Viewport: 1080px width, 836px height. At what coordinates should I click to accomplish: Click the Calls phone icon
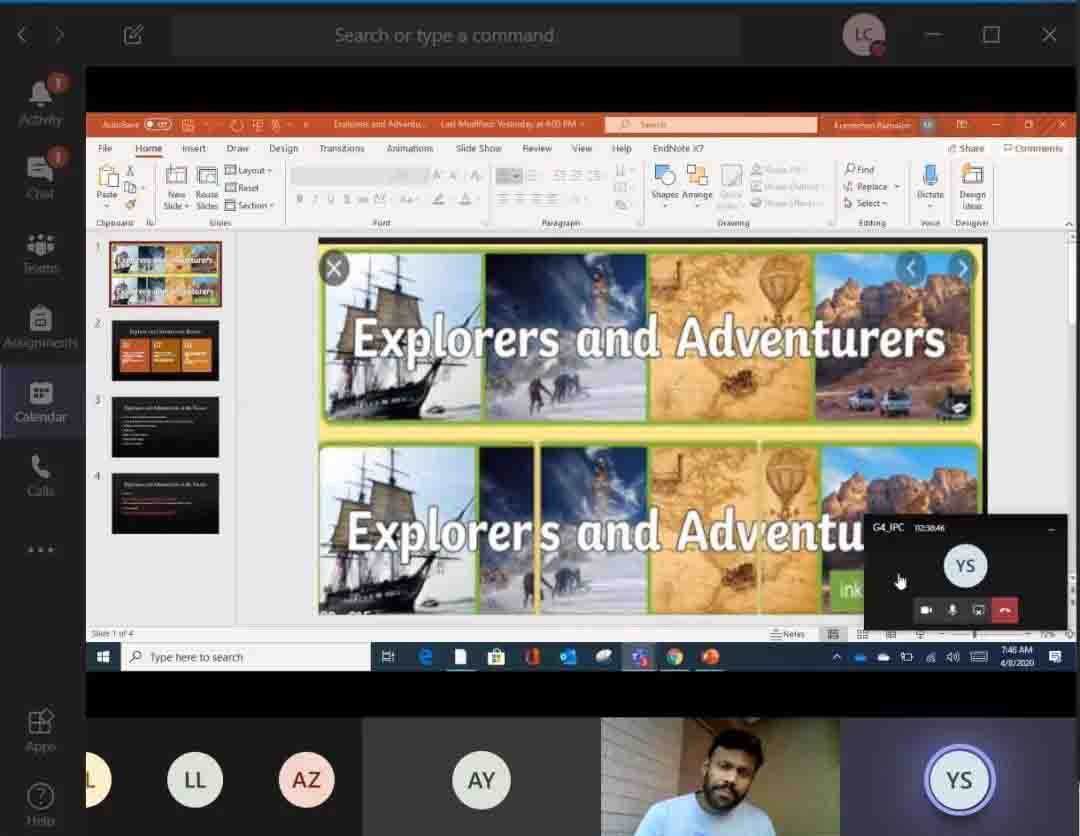pyautogui.click(x=40, y=474)
